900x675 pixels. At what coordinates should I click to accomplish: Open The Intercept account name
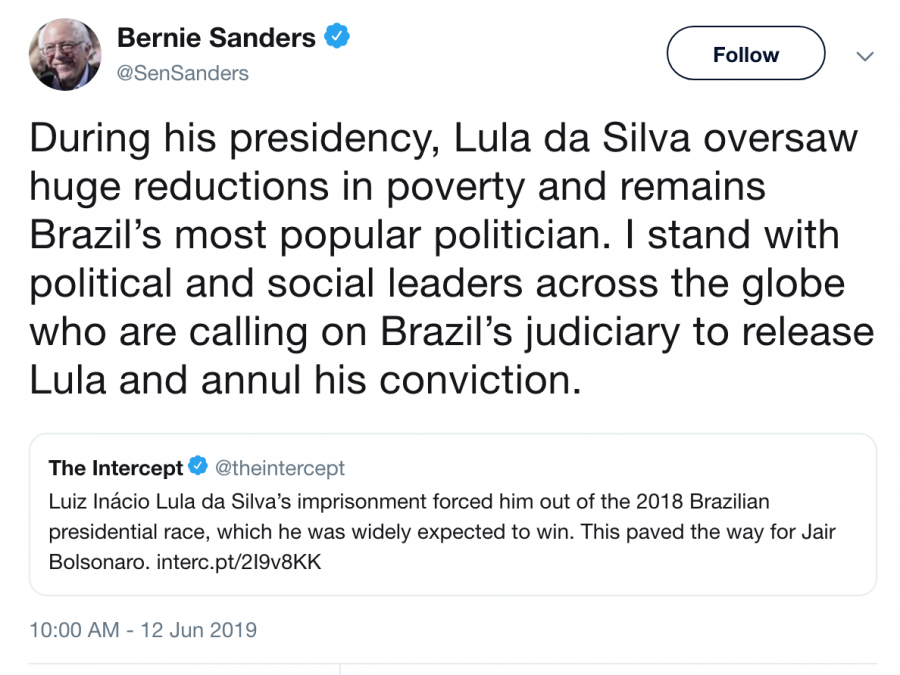click(116, 467)
